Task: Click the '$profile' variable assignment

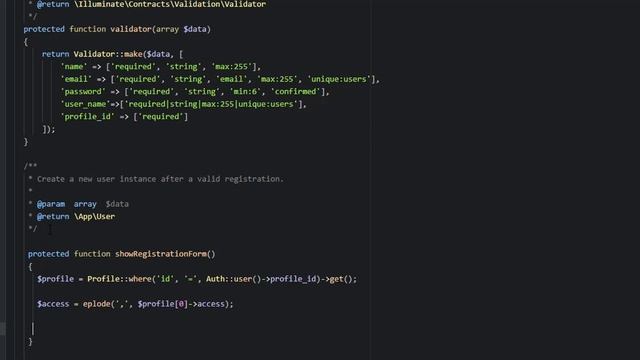Action: click(56, 279)
